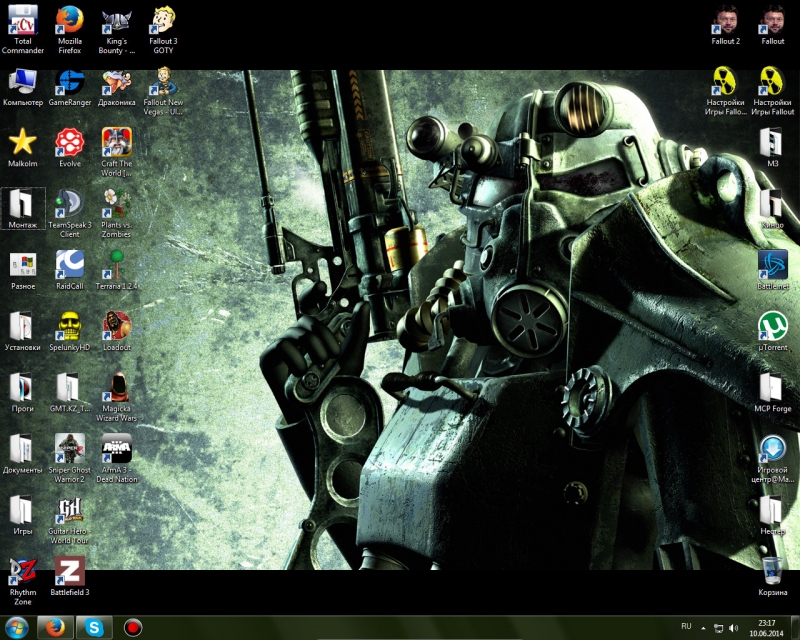Select the GMT.KZ_T... folder

(x=70, y=392)
